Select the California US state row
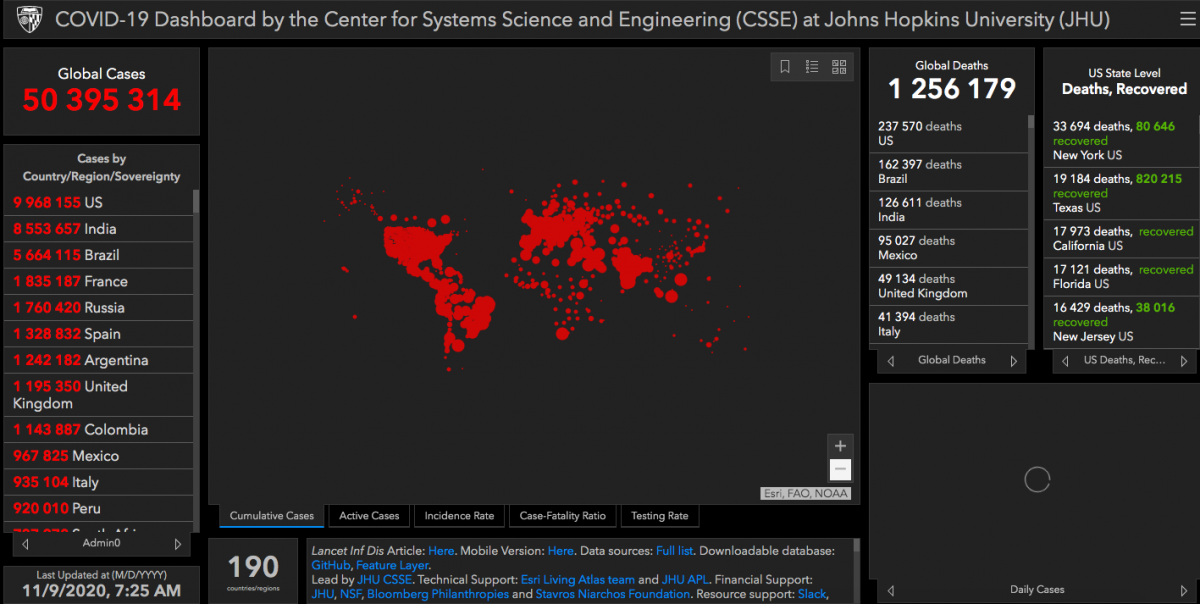 1123,238
